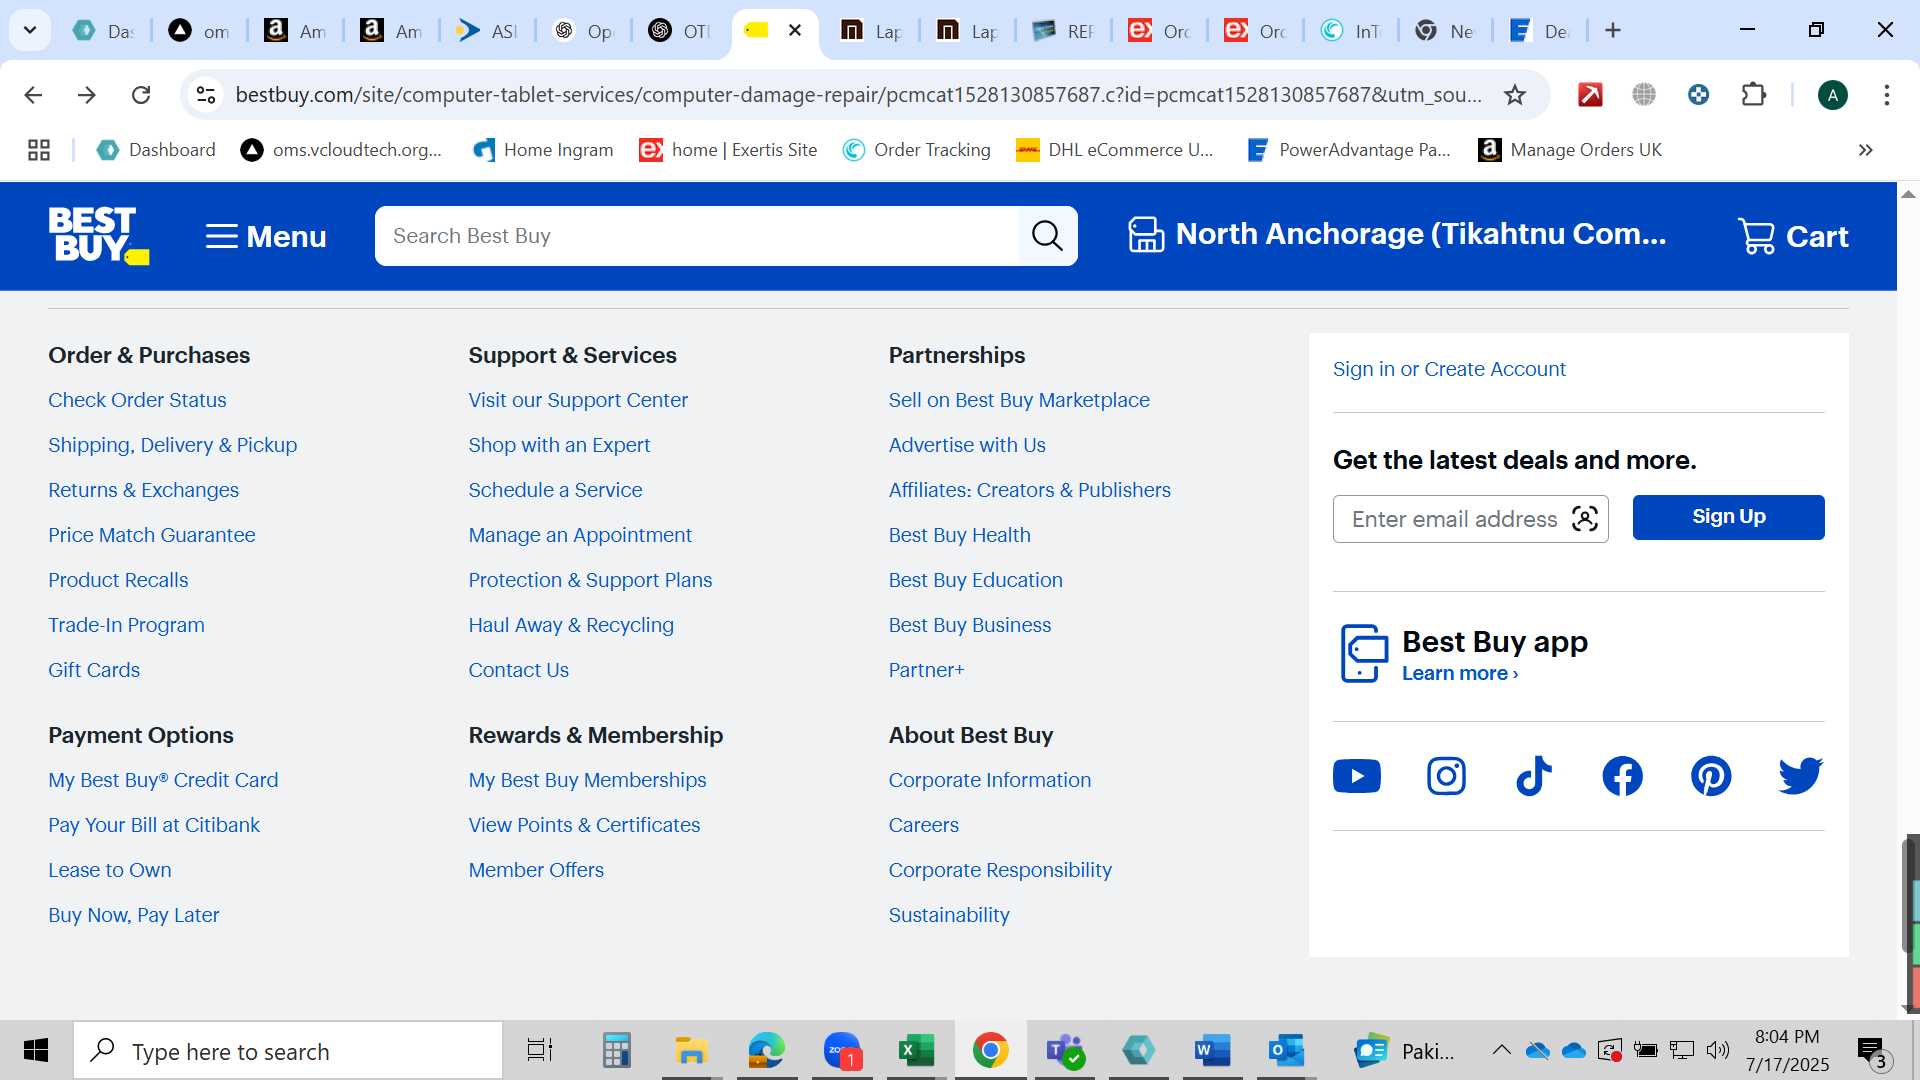Bookmark this page with star icon
1920x1080 pixels.
1515,95
